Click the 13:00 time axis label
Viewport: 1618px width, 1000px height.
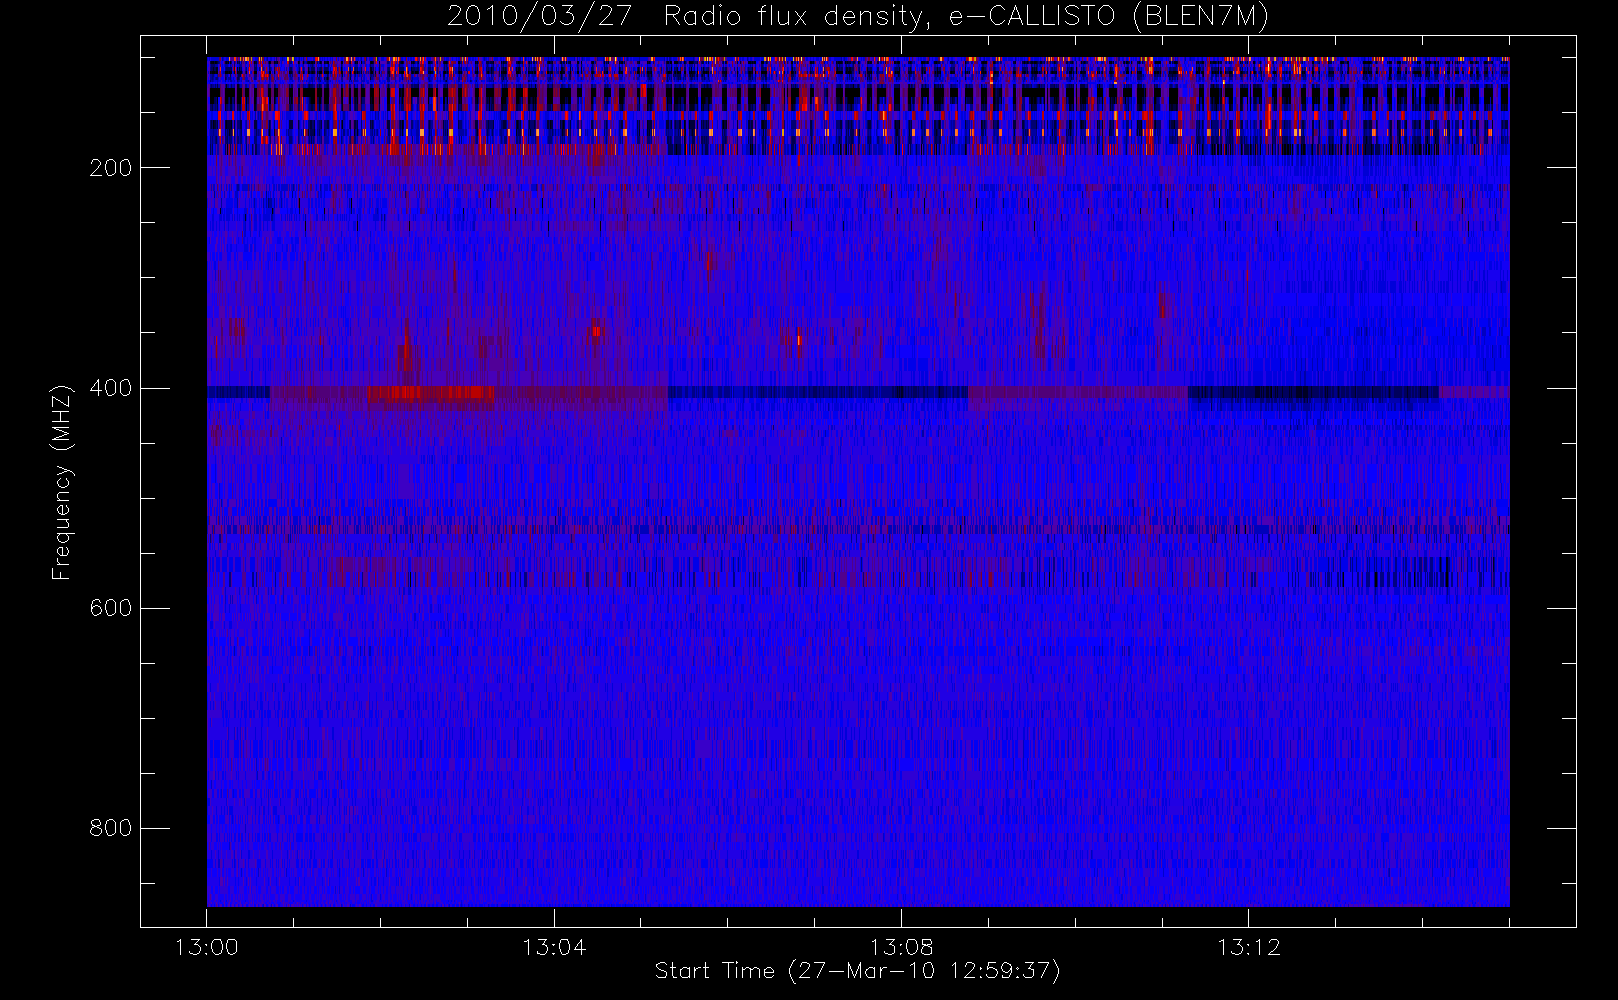pyautogui.click(x=206, y=947)
